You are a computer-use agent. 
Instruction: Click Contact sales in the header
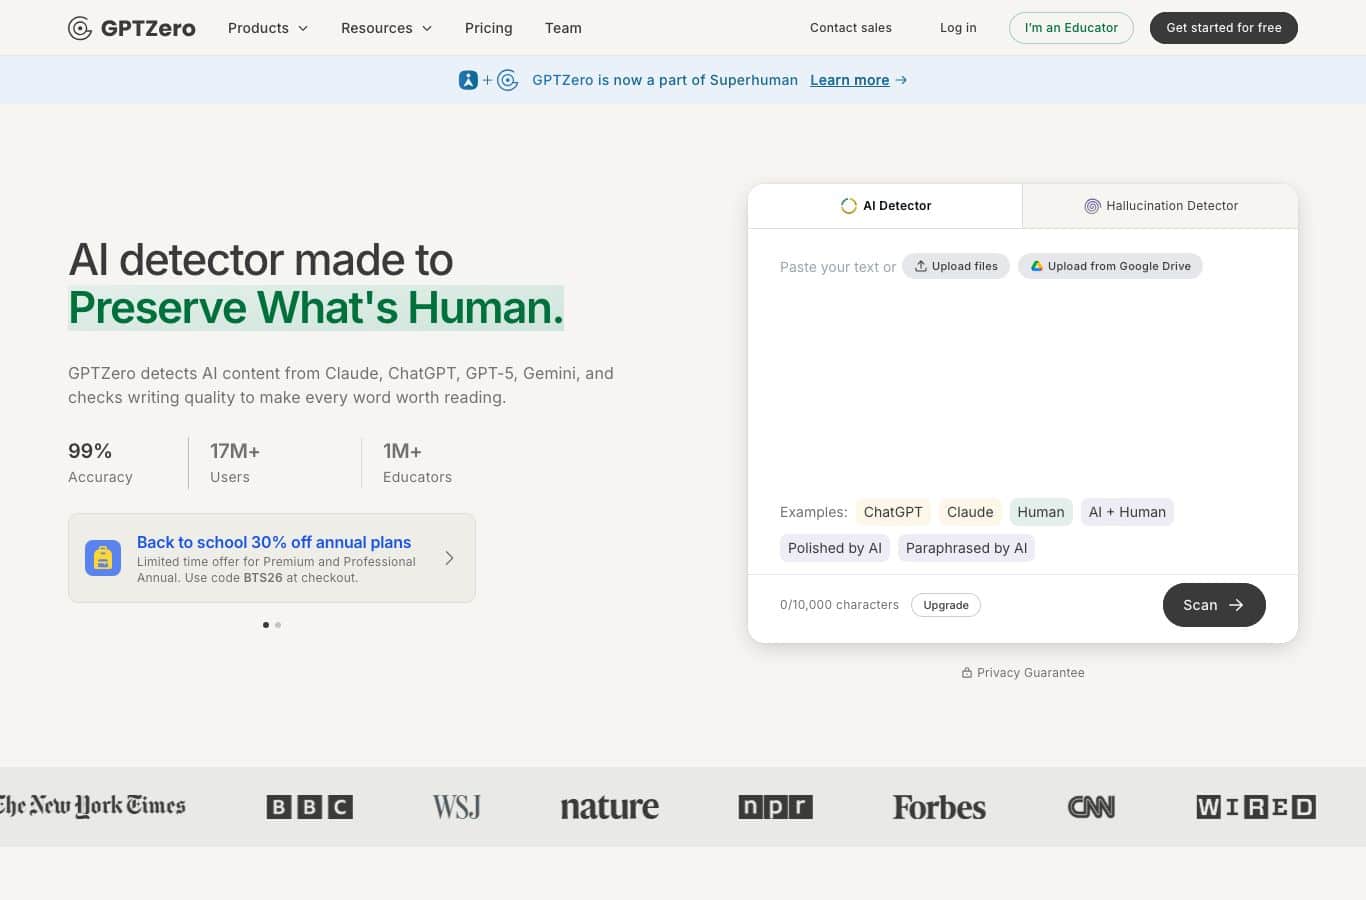[x=851, y=28]
